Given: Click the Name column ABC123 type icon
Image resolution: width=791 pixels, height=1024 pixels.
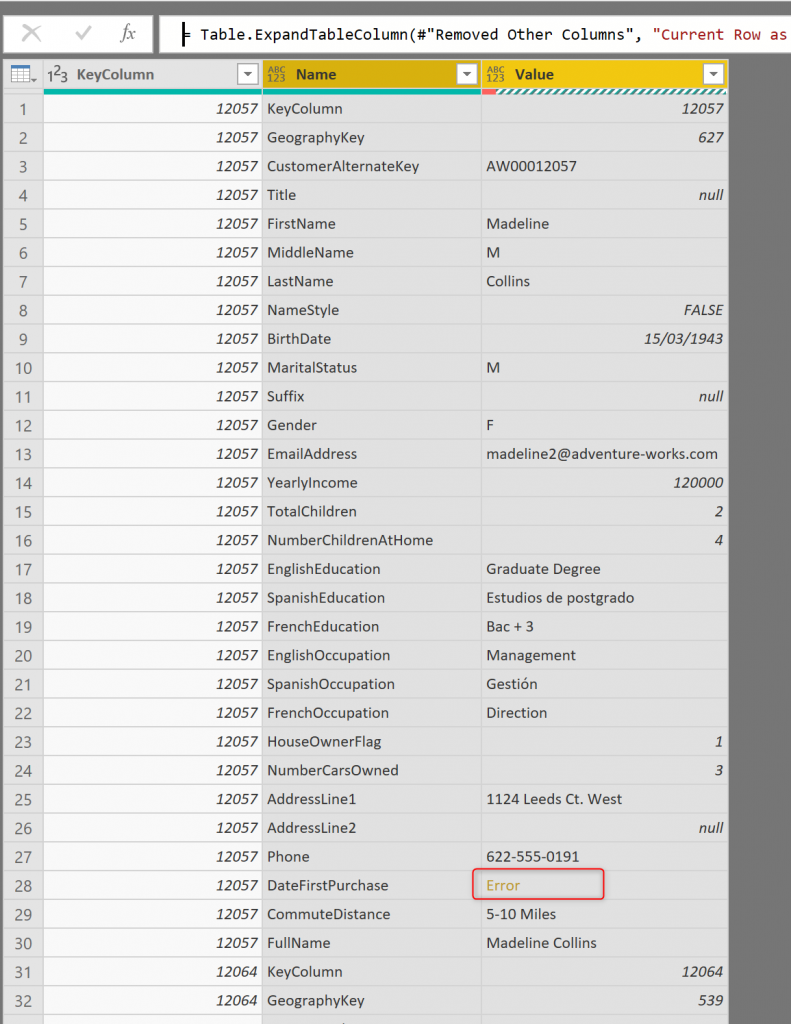Looking at the screenshot, I should click(277, 75).
